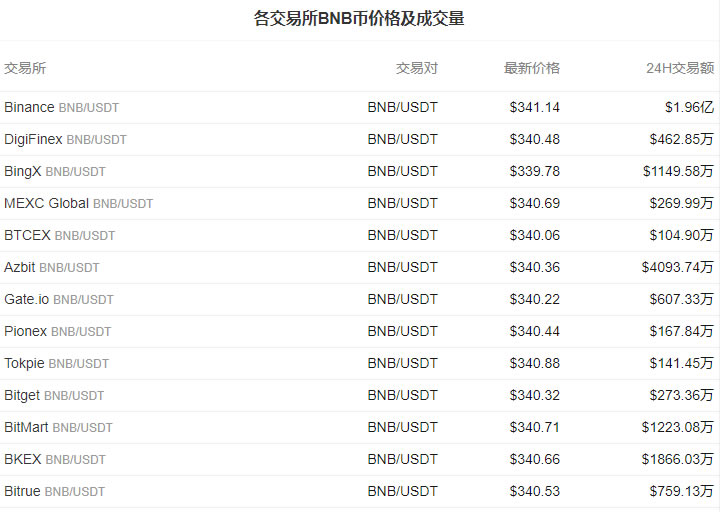Viewport: 720px width, 512px height.
Task: Click the 交易对 column header
Action: pos(416,68)
